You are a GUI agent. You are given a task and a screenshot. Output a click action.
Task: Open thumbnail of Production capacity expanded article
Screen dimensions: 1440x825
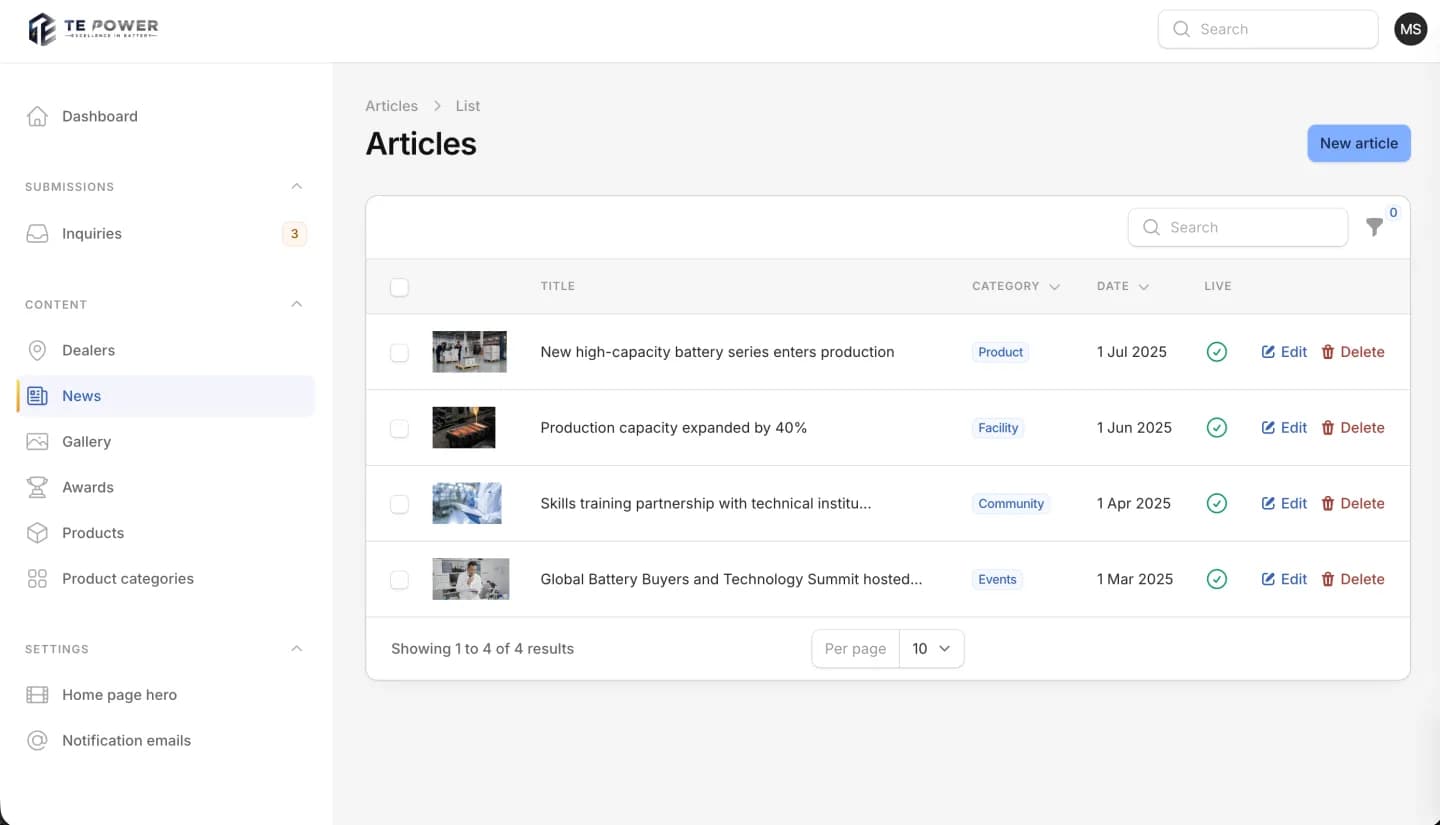[x=464, y=428]
